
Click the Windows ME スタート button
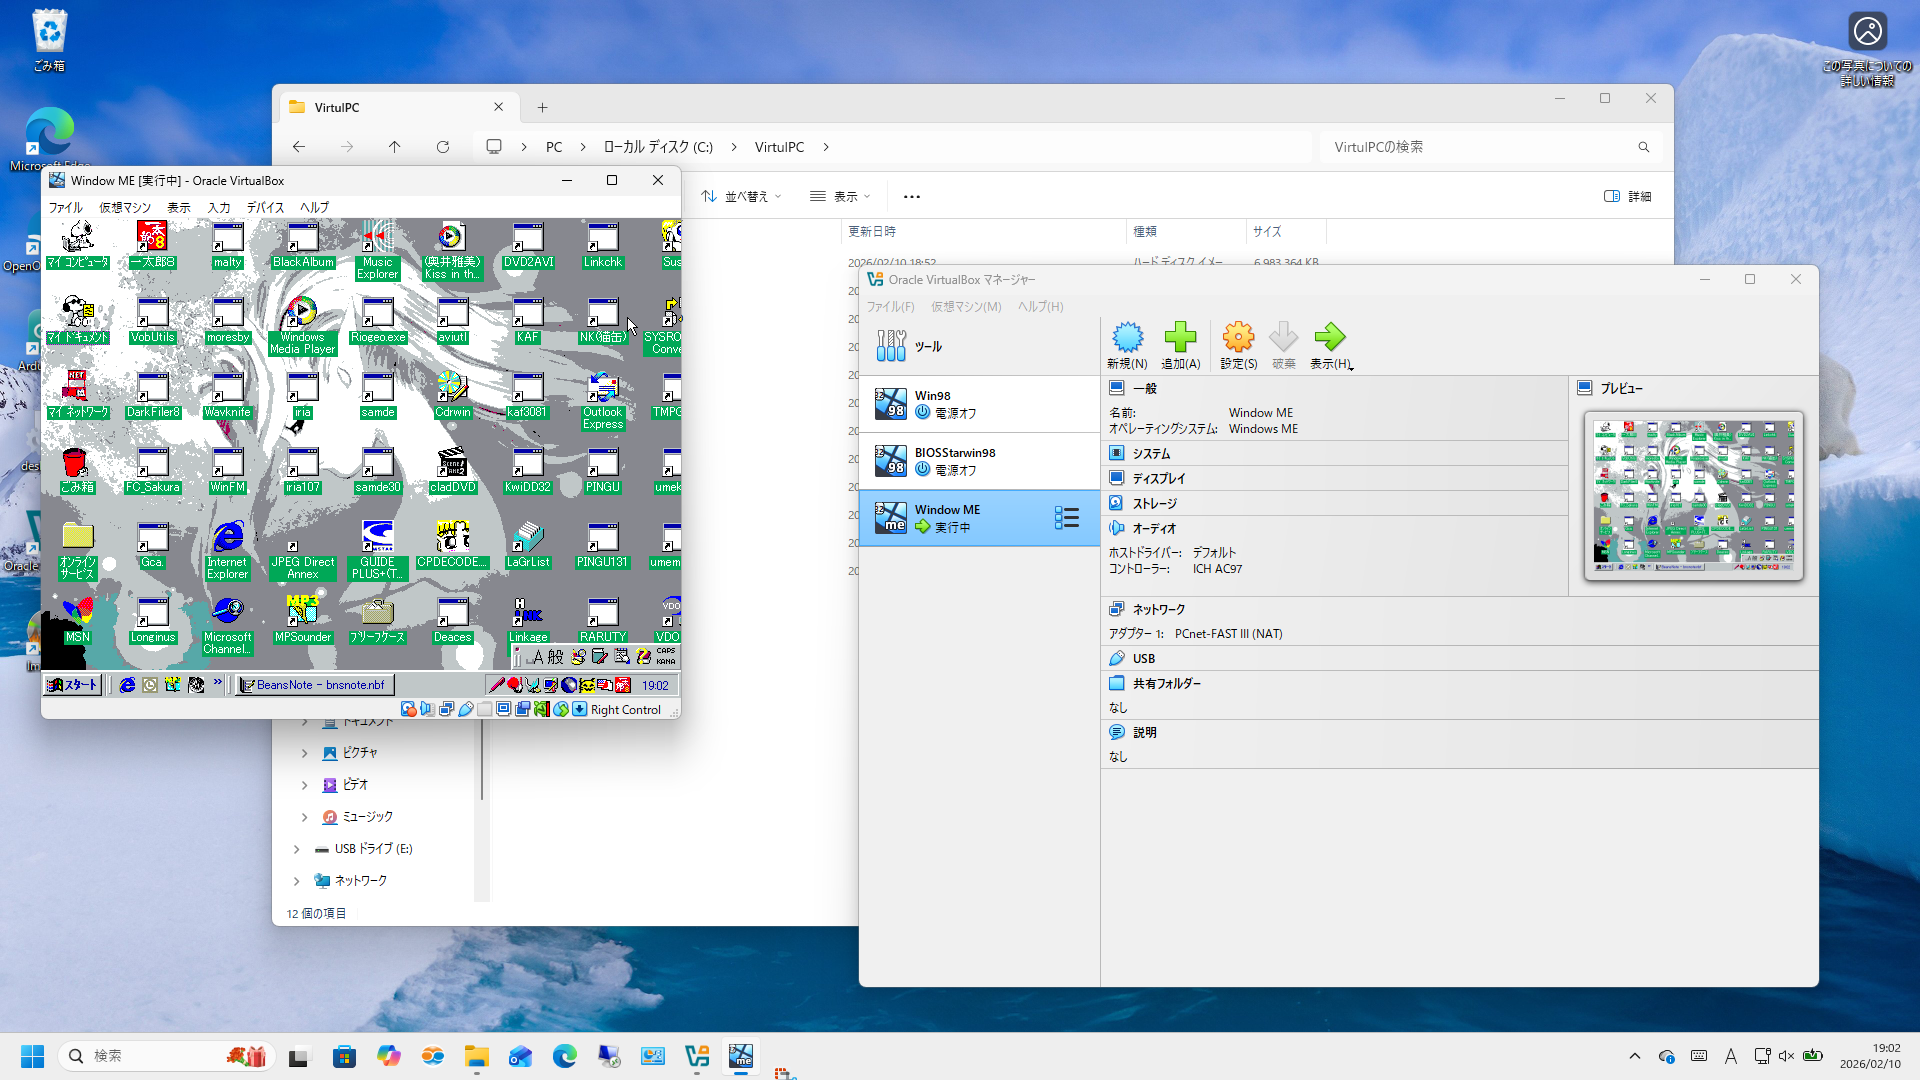pyautogui.click(x=73, y=685)
